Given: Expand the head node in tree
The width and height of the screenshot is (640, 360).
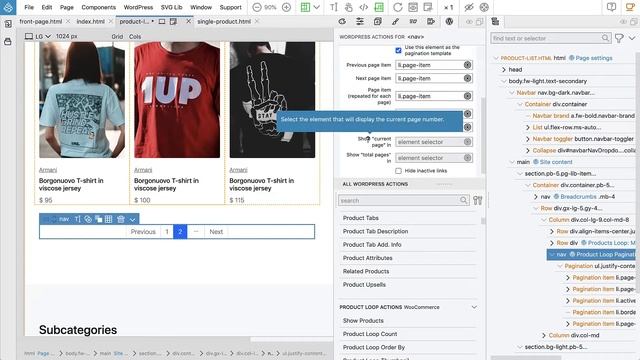Looking at the screenshot, I should [504, 69].
